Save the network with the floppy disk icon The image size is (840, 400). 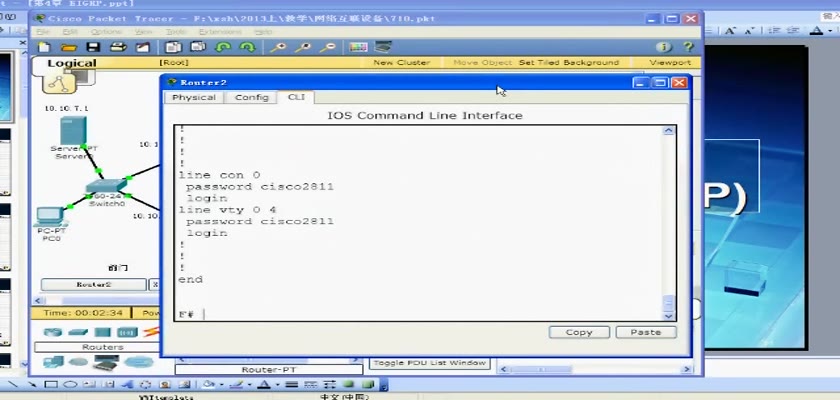93,47
